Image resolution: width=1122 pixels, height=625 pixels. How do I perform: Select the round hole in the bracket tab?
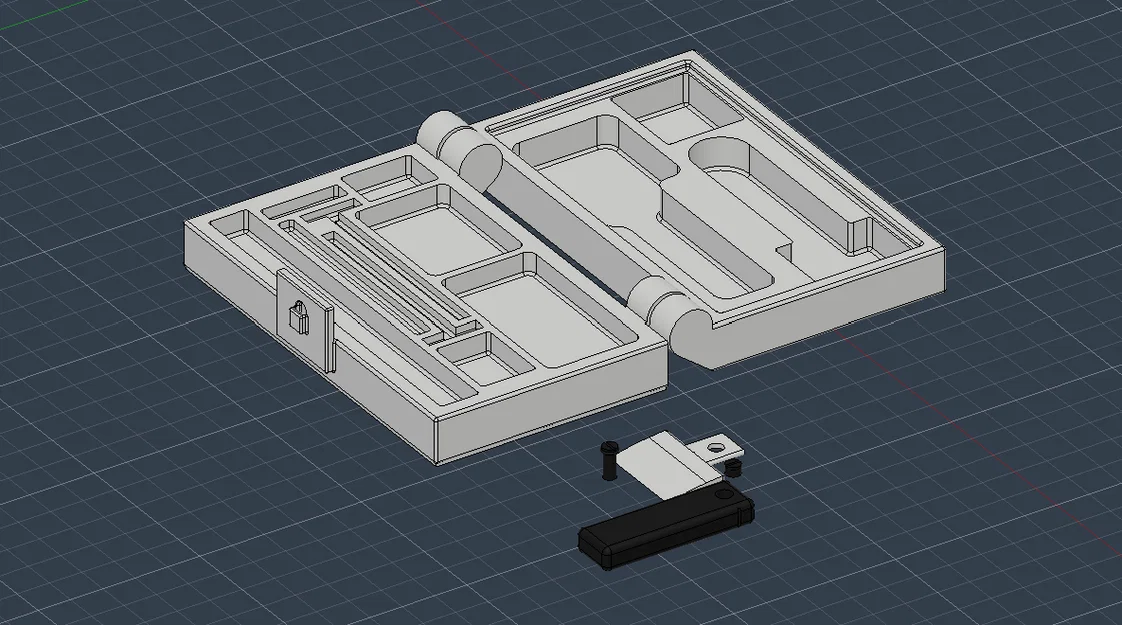point(714,447)
